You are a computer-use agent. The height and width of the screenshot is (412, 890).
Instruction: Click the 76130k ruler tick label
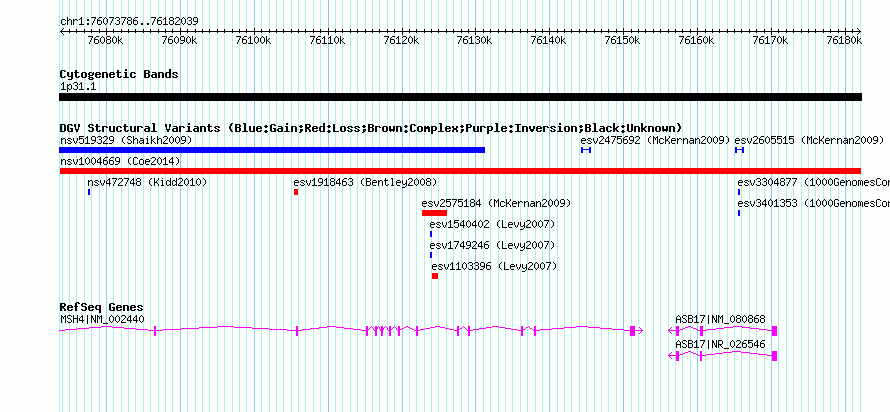475,40
